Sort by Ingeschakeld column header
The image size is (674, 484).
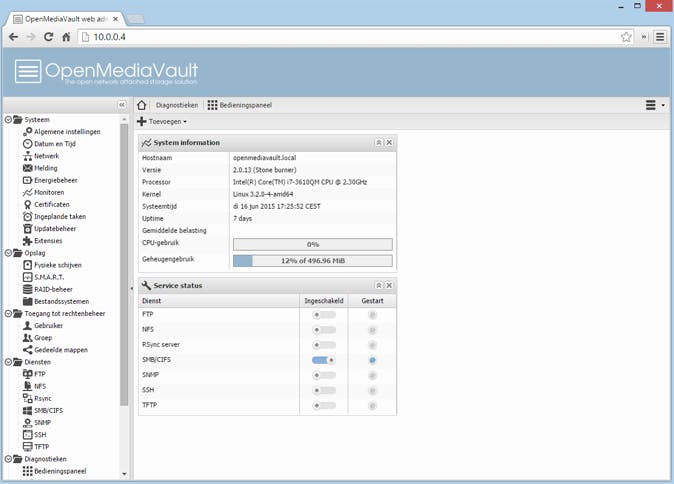(324, 301)
